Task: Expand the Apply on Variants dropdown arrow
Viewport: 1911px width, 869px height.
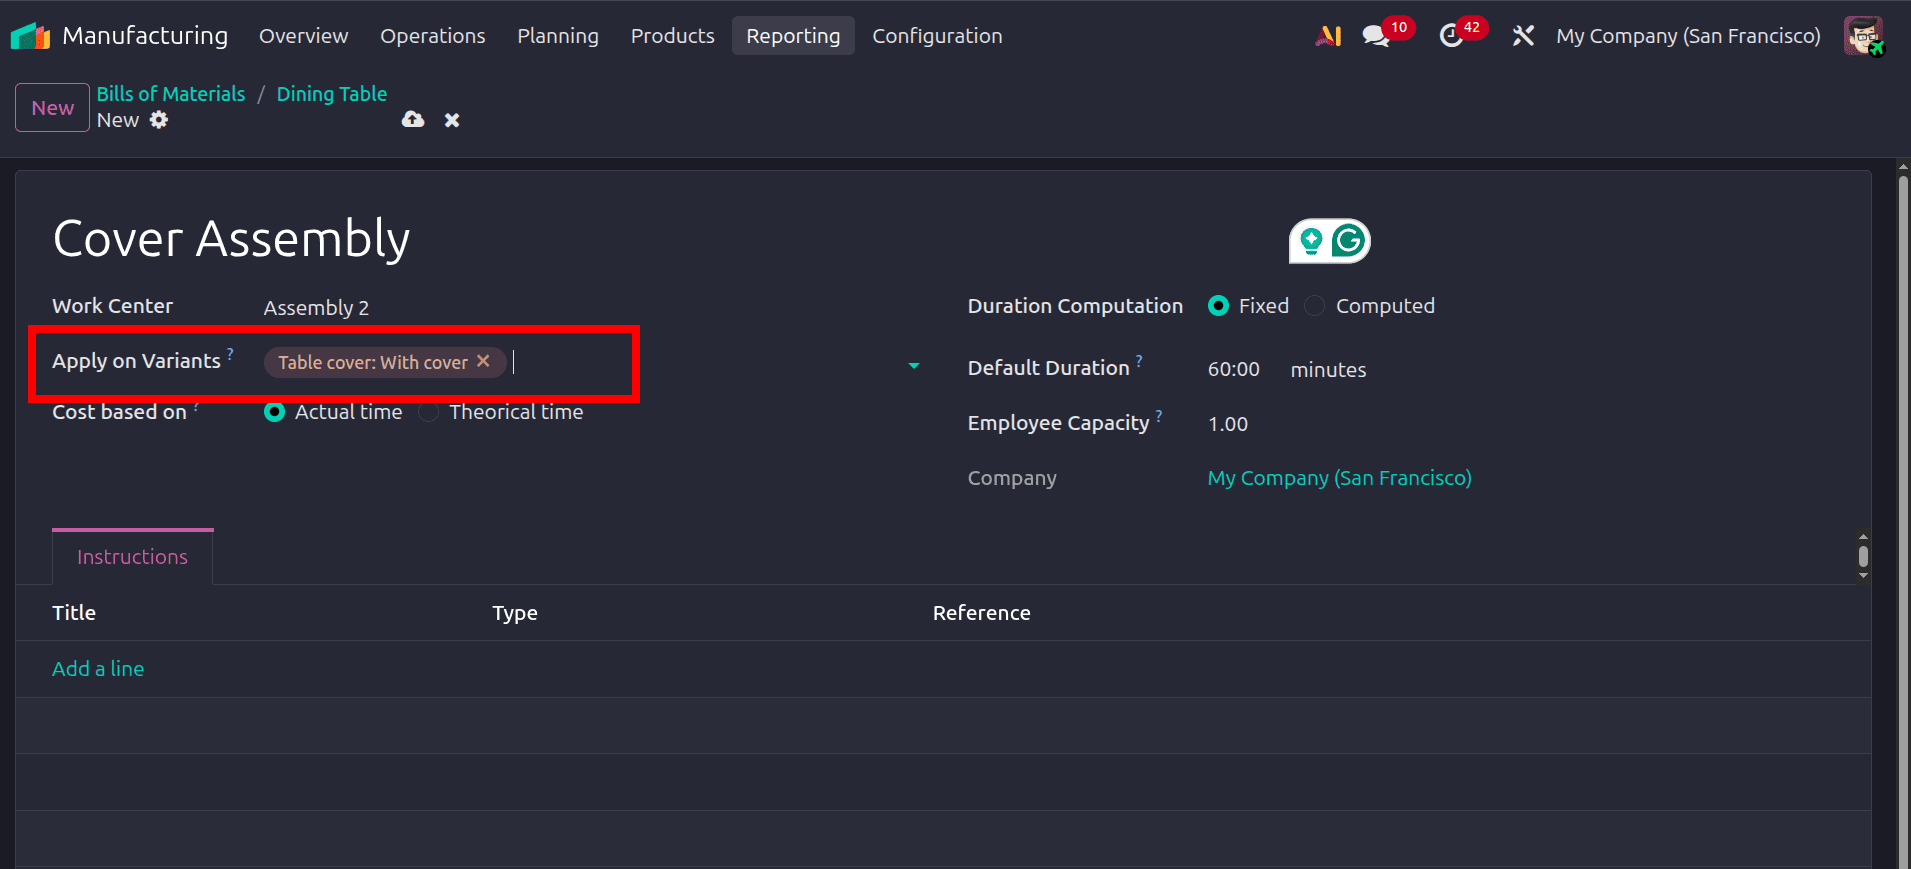Action: point(914,366)
